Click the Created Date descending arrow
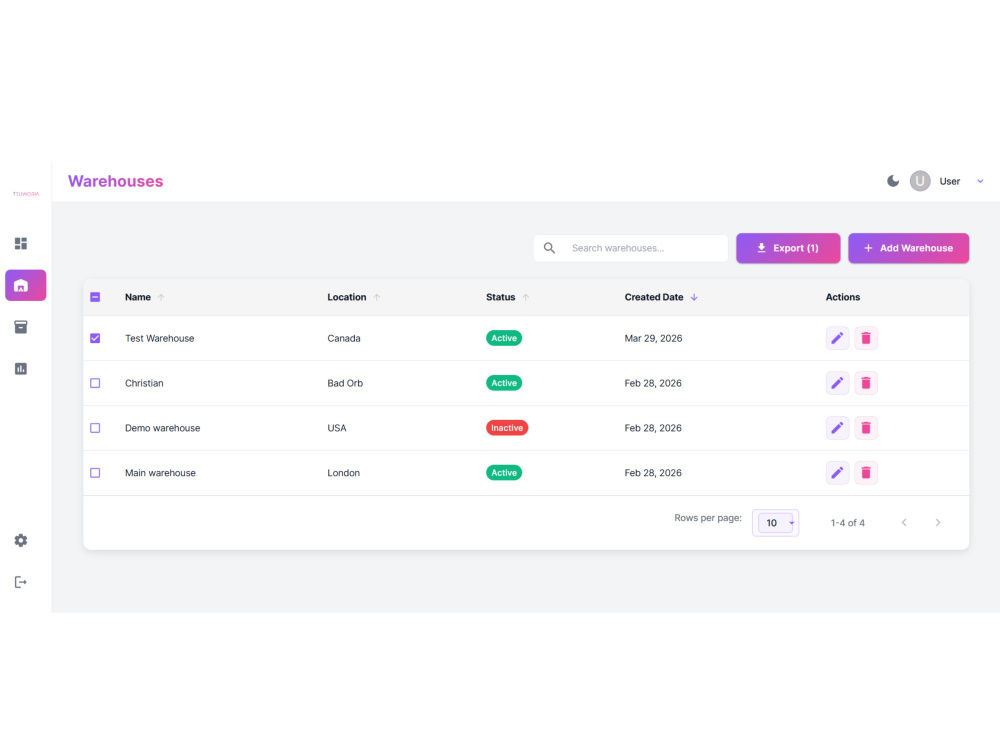The height and width of the screenshot is (750, 1000). [x=694, y=297]
